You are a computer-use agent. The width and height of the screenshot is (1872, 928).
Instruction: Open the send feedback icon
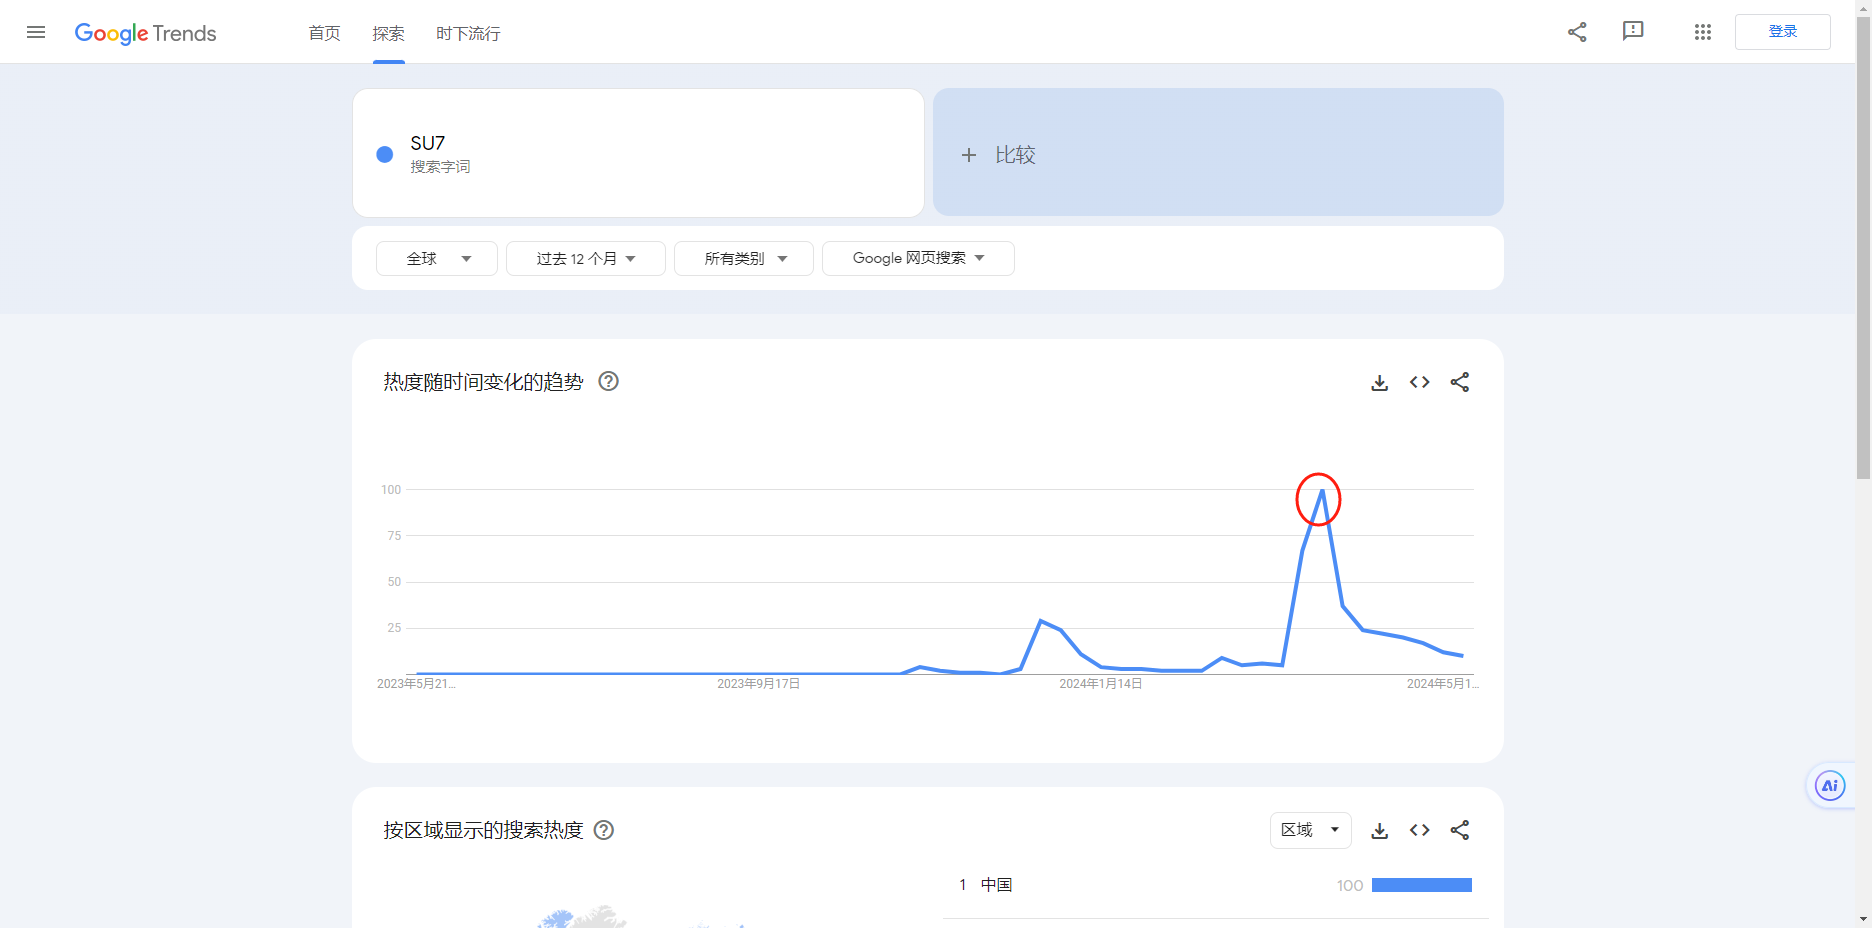[1633, 32]
